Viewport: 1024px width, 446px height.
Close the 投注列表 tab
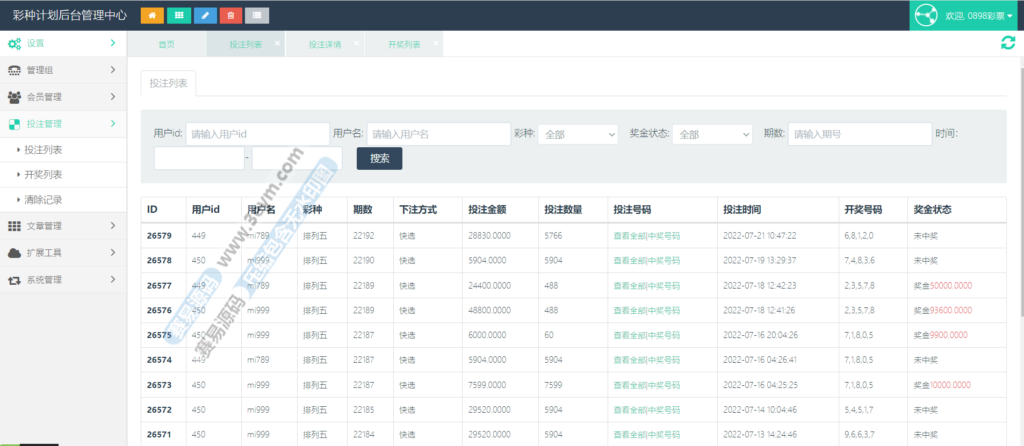coord(277,44)
